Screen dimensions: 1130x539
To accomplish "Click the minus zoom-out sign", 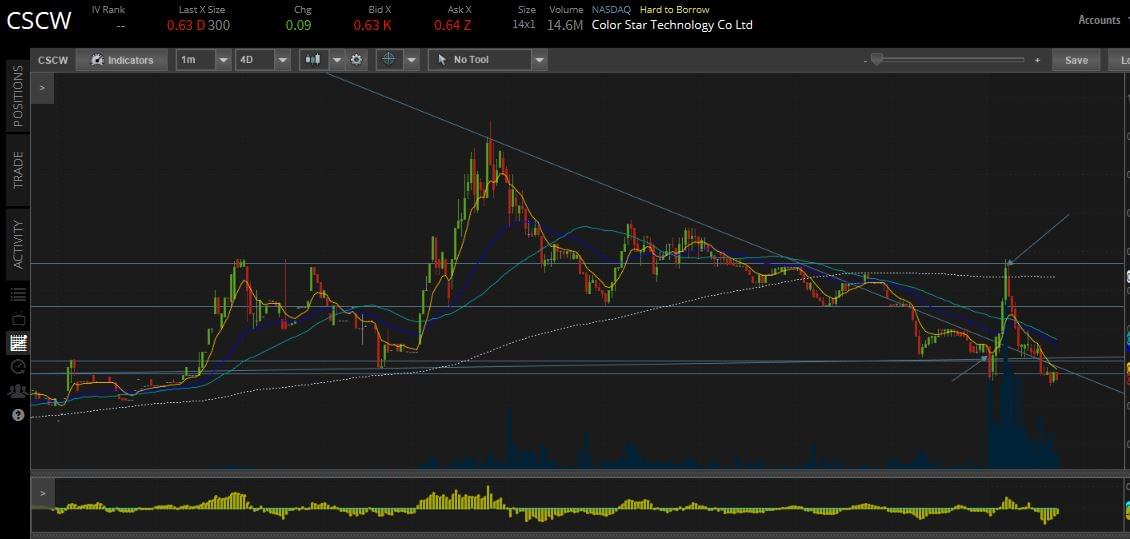I will point(865,61).
